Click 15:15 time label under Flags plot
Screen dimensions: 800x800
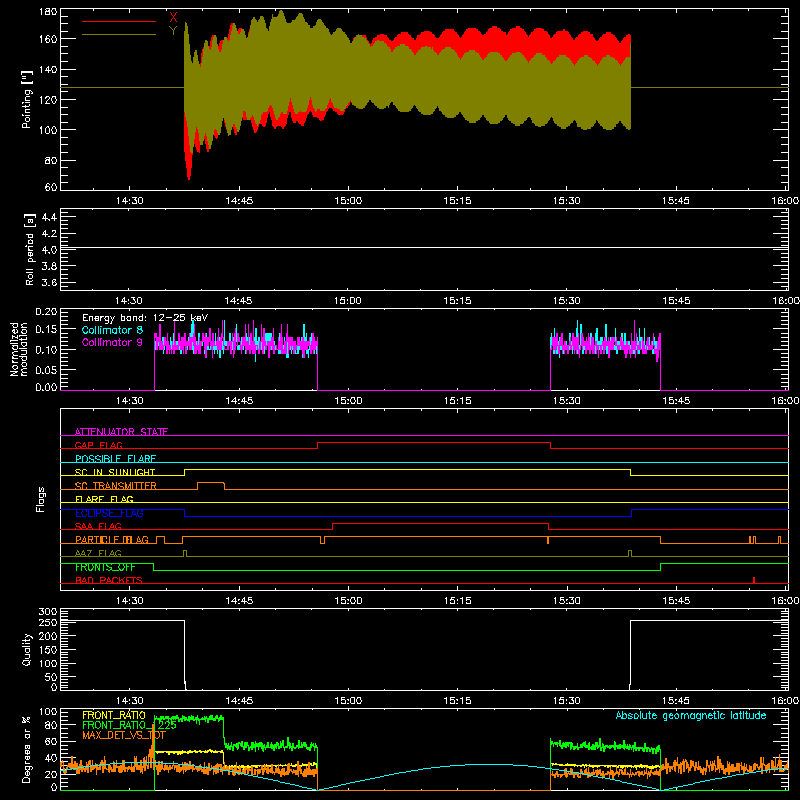(458, 601)
